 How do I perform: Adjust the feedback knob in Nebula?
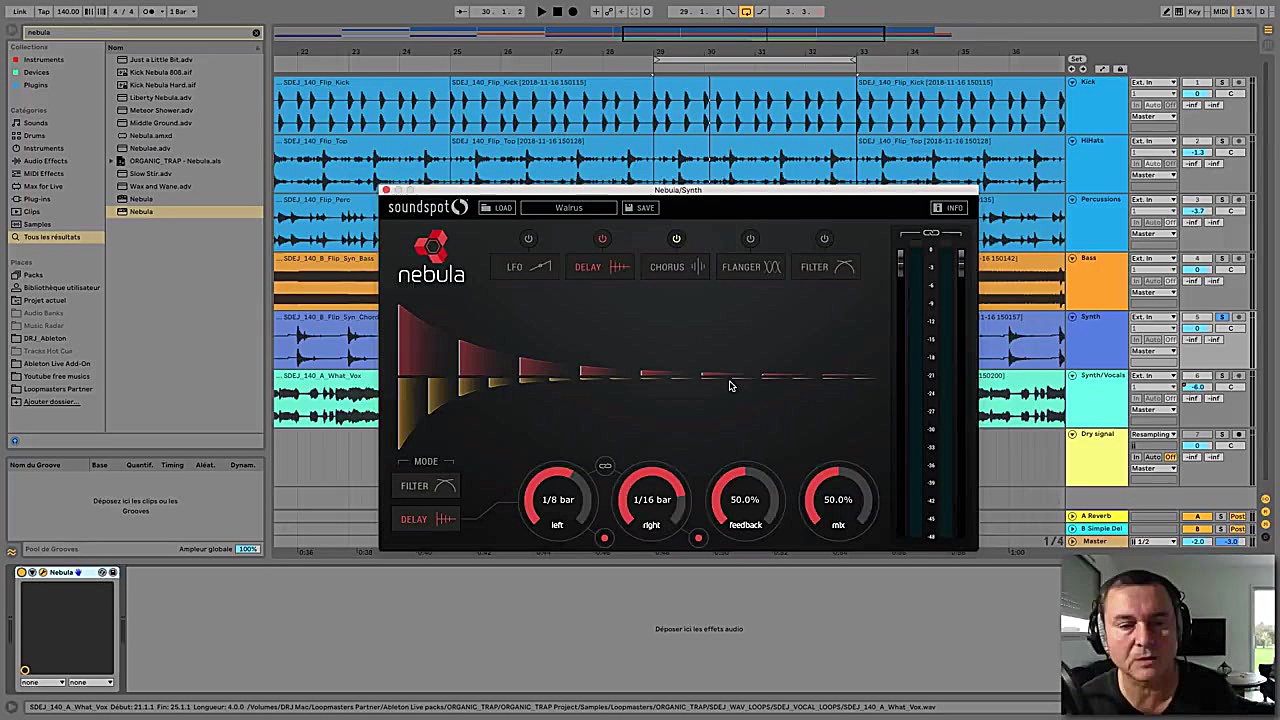tap(745, 499)
